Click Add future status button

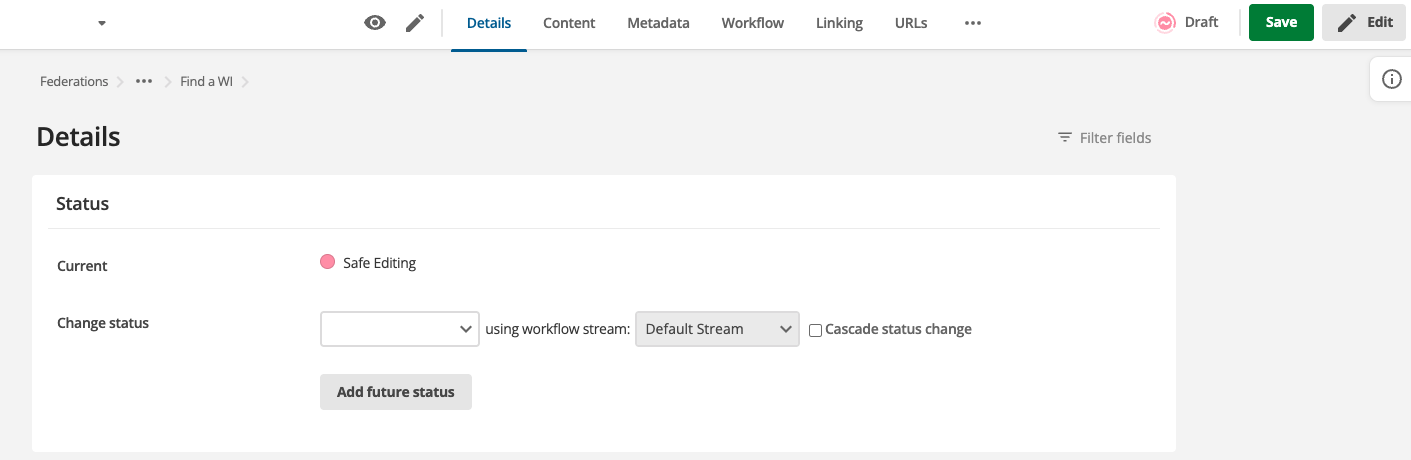pyautogui.click(x=395, y=392)
